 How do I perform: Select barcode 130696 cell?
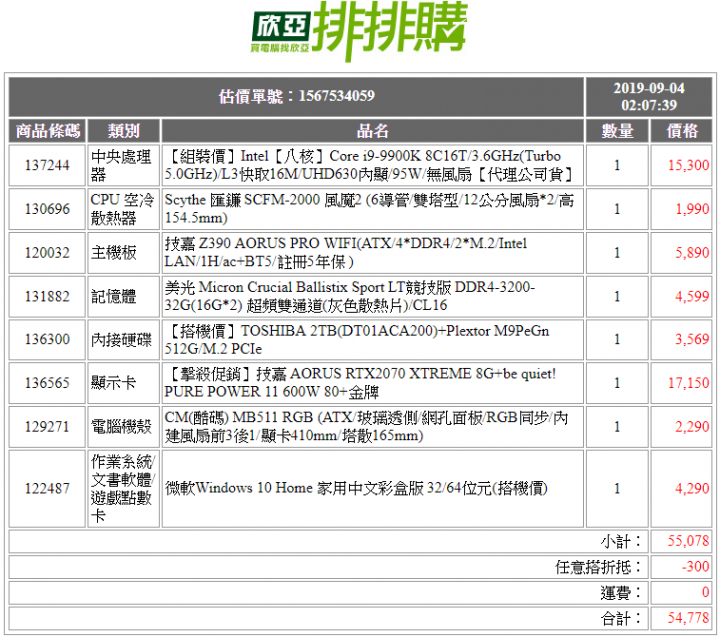click(x=47, y=209)
